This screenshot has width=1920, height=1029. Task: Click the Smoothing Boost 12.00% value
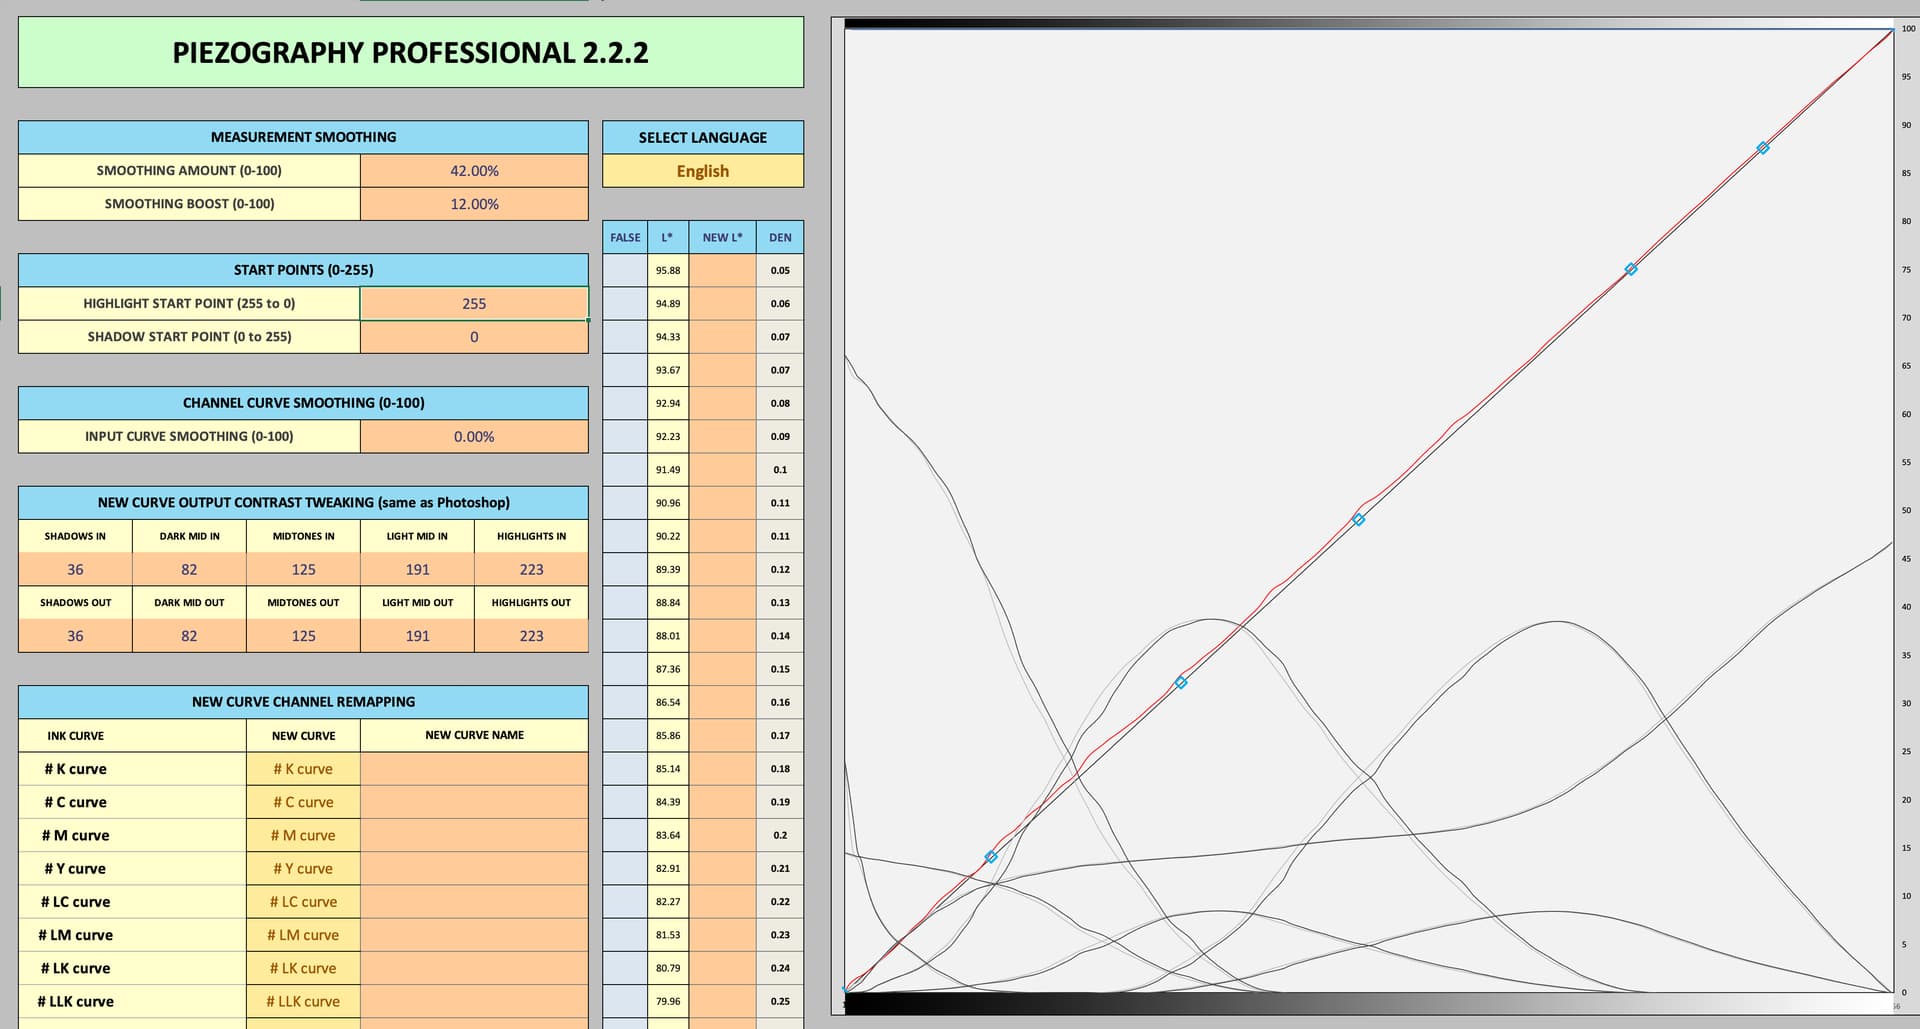[x=474, y=204]
